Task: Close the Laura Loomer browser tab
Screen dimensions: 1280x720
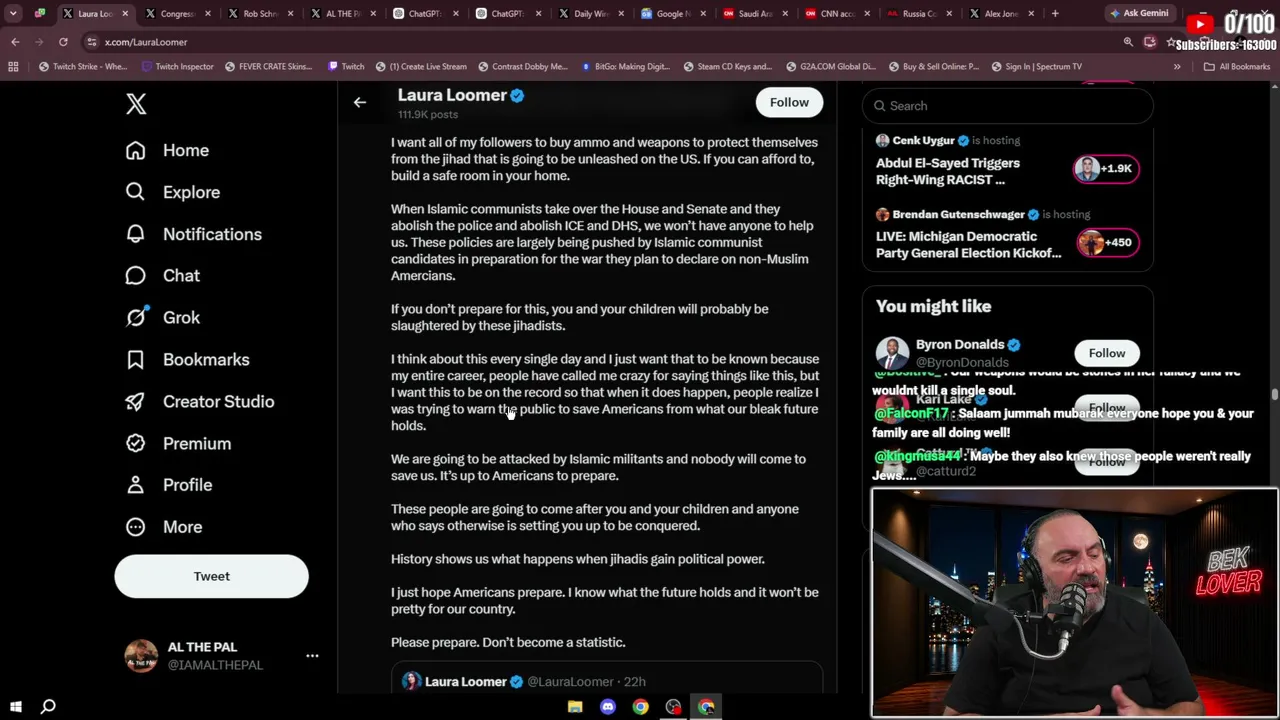Action: pos(126,14)
